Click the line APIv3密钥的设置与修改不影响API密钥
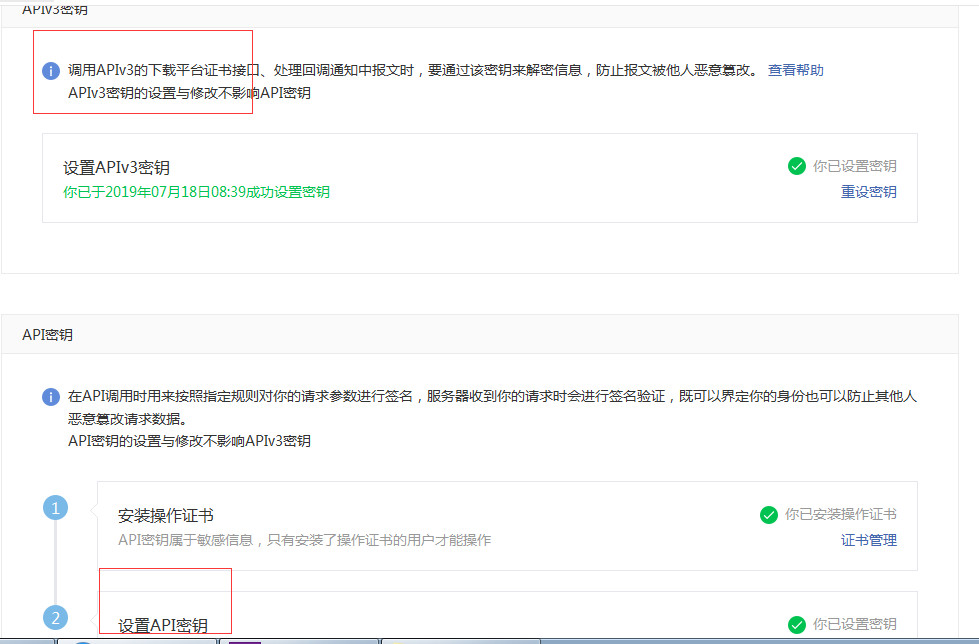Screen dimensions: 979x644 click(189, 93)
